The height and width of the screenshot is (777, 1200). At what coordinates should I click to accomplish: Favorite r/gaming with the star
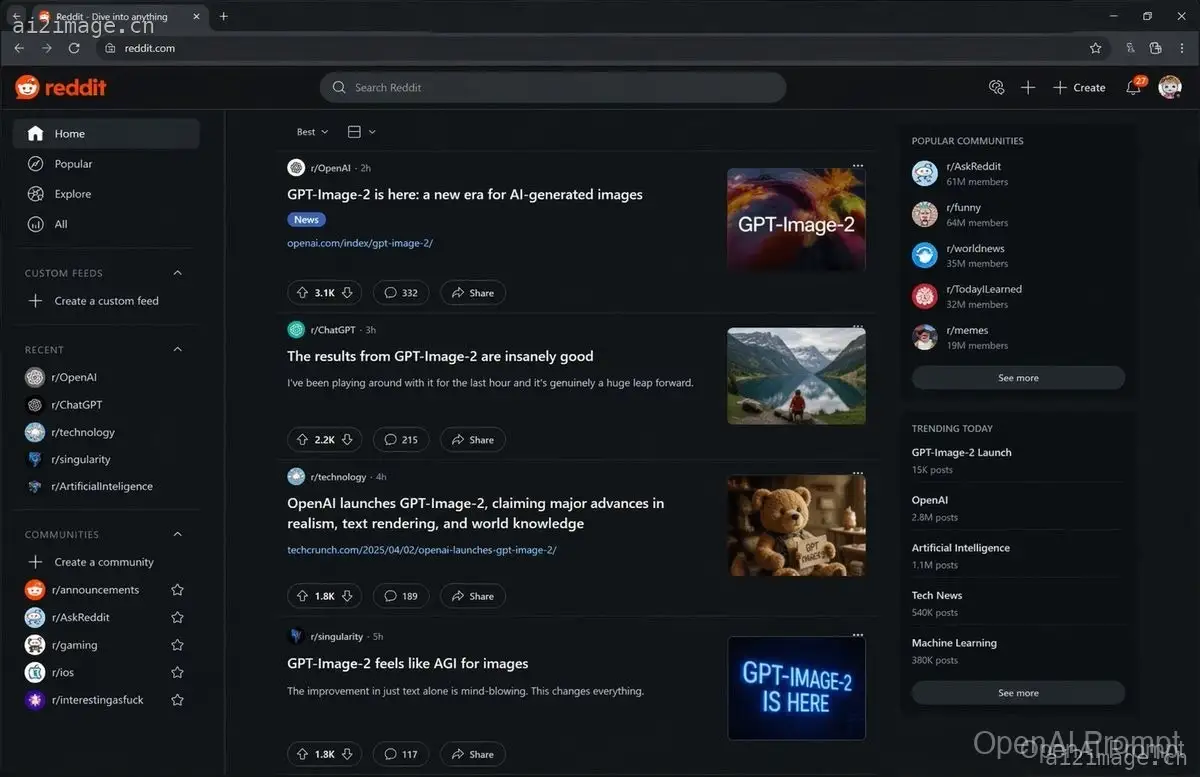(177, 645)
